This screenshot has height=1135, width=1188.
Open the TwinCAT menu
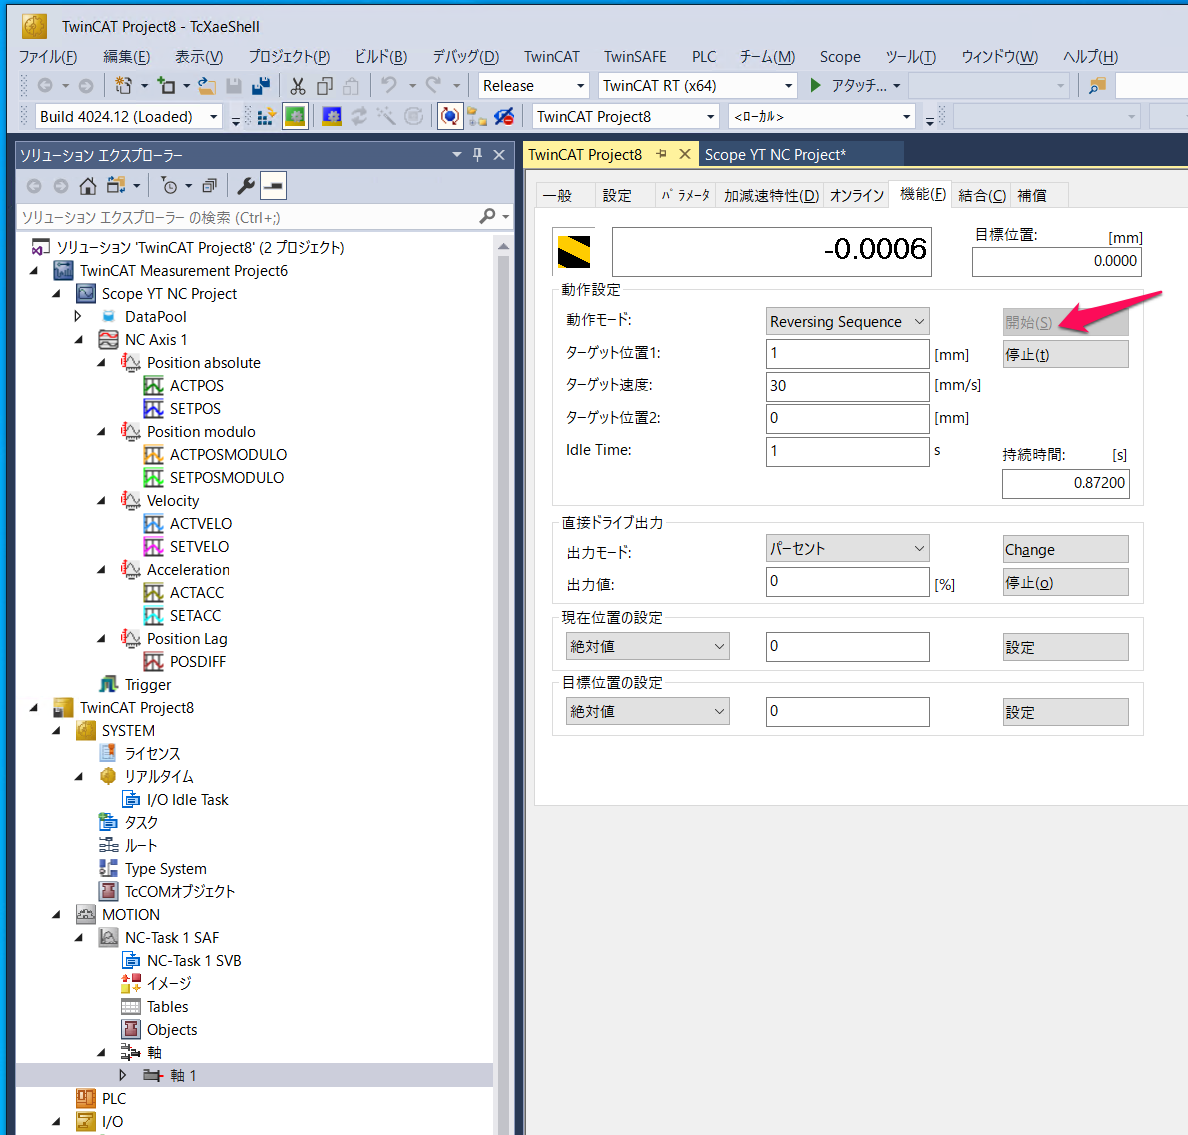point(552,57)
